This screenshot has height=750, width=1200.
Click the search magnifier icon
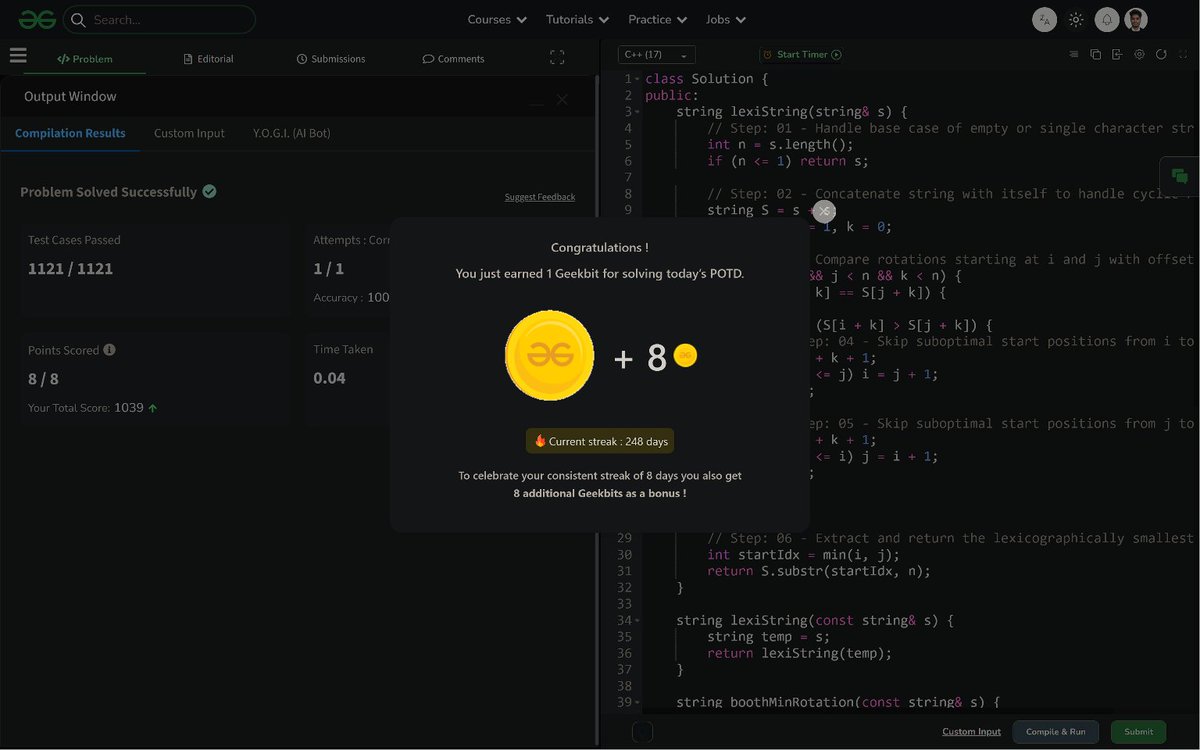[x=78, y=19]
